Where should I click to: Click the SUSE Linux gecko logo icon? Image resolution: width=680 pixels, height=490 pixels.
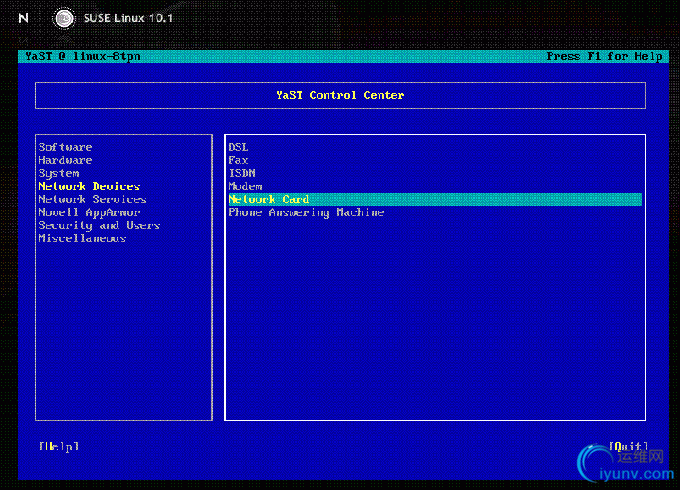tap(64, 18)
